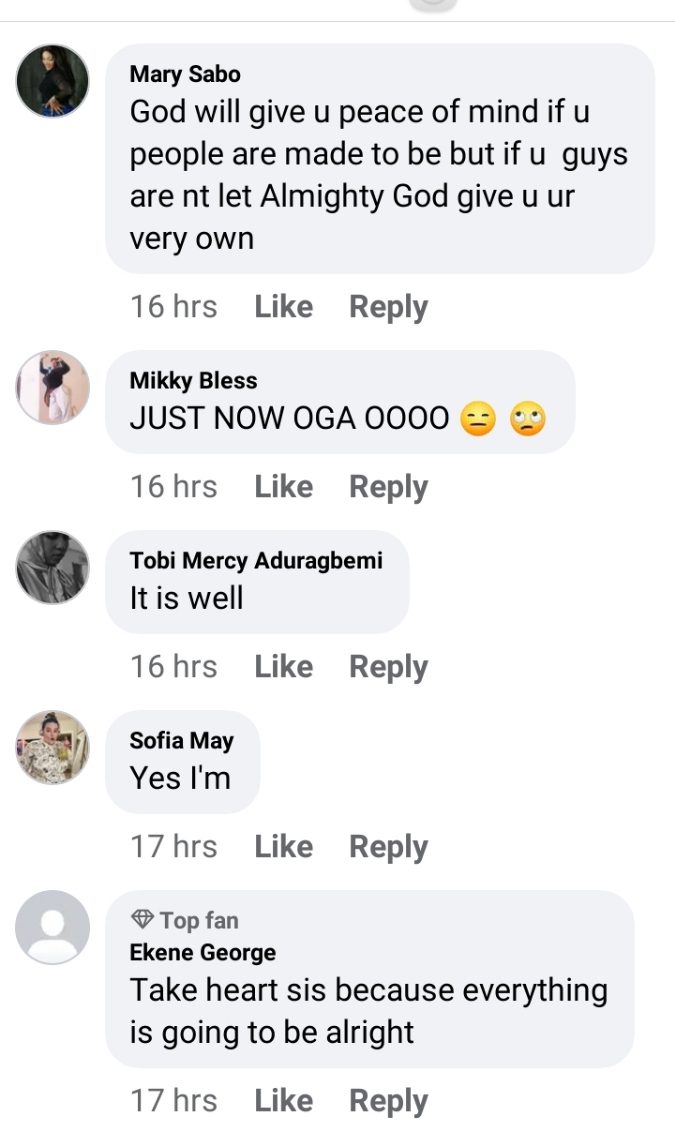The height and width of the screenshot is (1134, 675).
Task: Like Mary Sabo's comment
Action: pyautogui.click(x=283, y=307)
